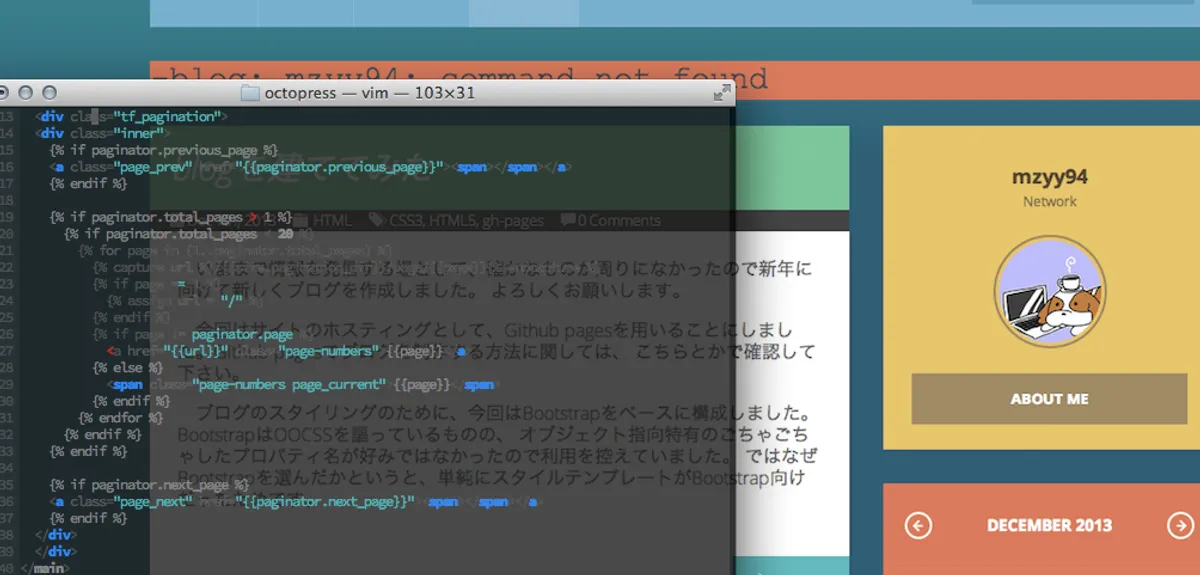This screenshot has height=575, width=1200.
Task: Close the vim terminal window
Action: click(x=3, y=93)
